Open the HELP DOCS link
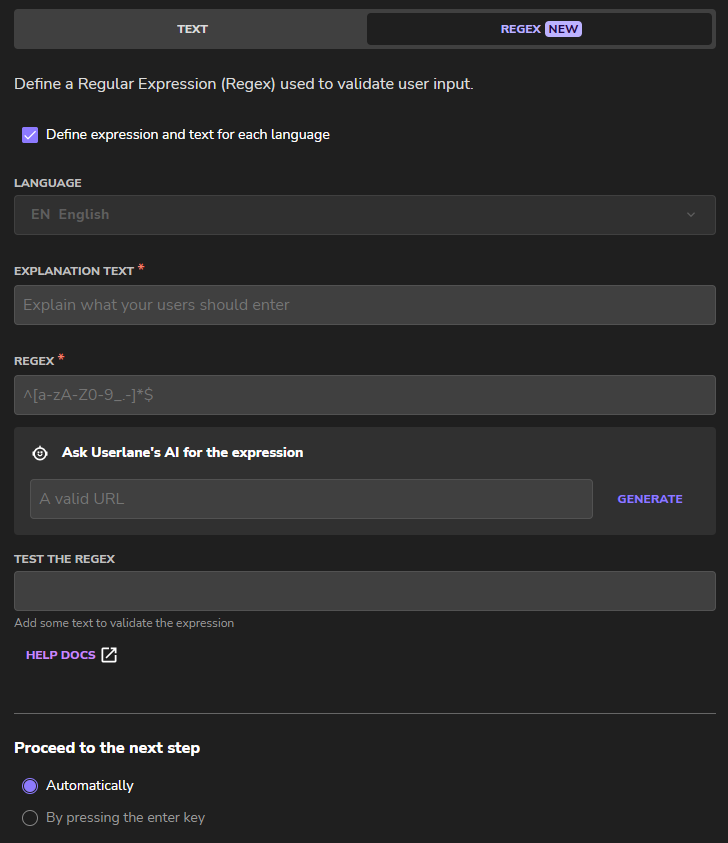Image resolution: width=728 pixels, height=843 pixels. [61, 655]
